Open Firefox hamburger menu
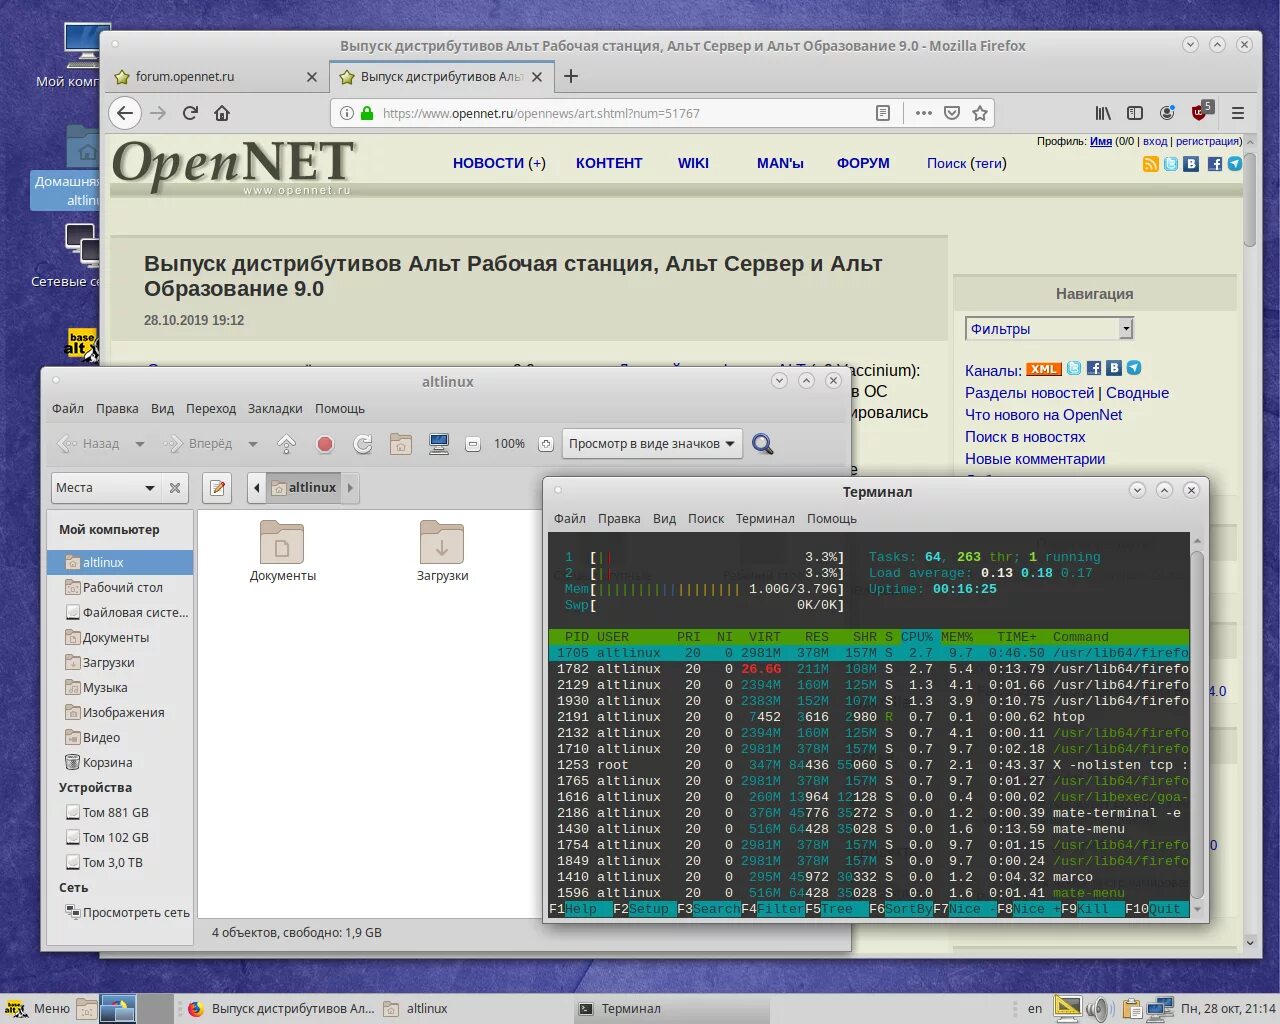The image size is (1280, 1024). click(x=1238, y=113)
